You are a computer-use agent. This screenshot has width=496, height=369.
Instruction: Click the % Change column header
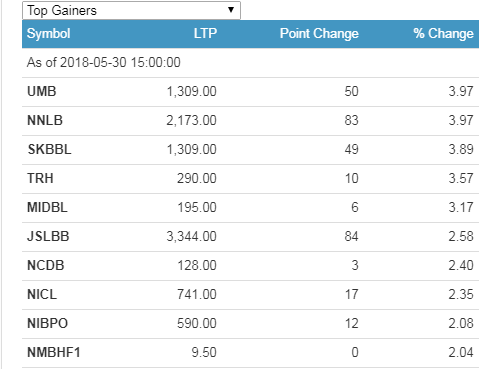[443, 33]
